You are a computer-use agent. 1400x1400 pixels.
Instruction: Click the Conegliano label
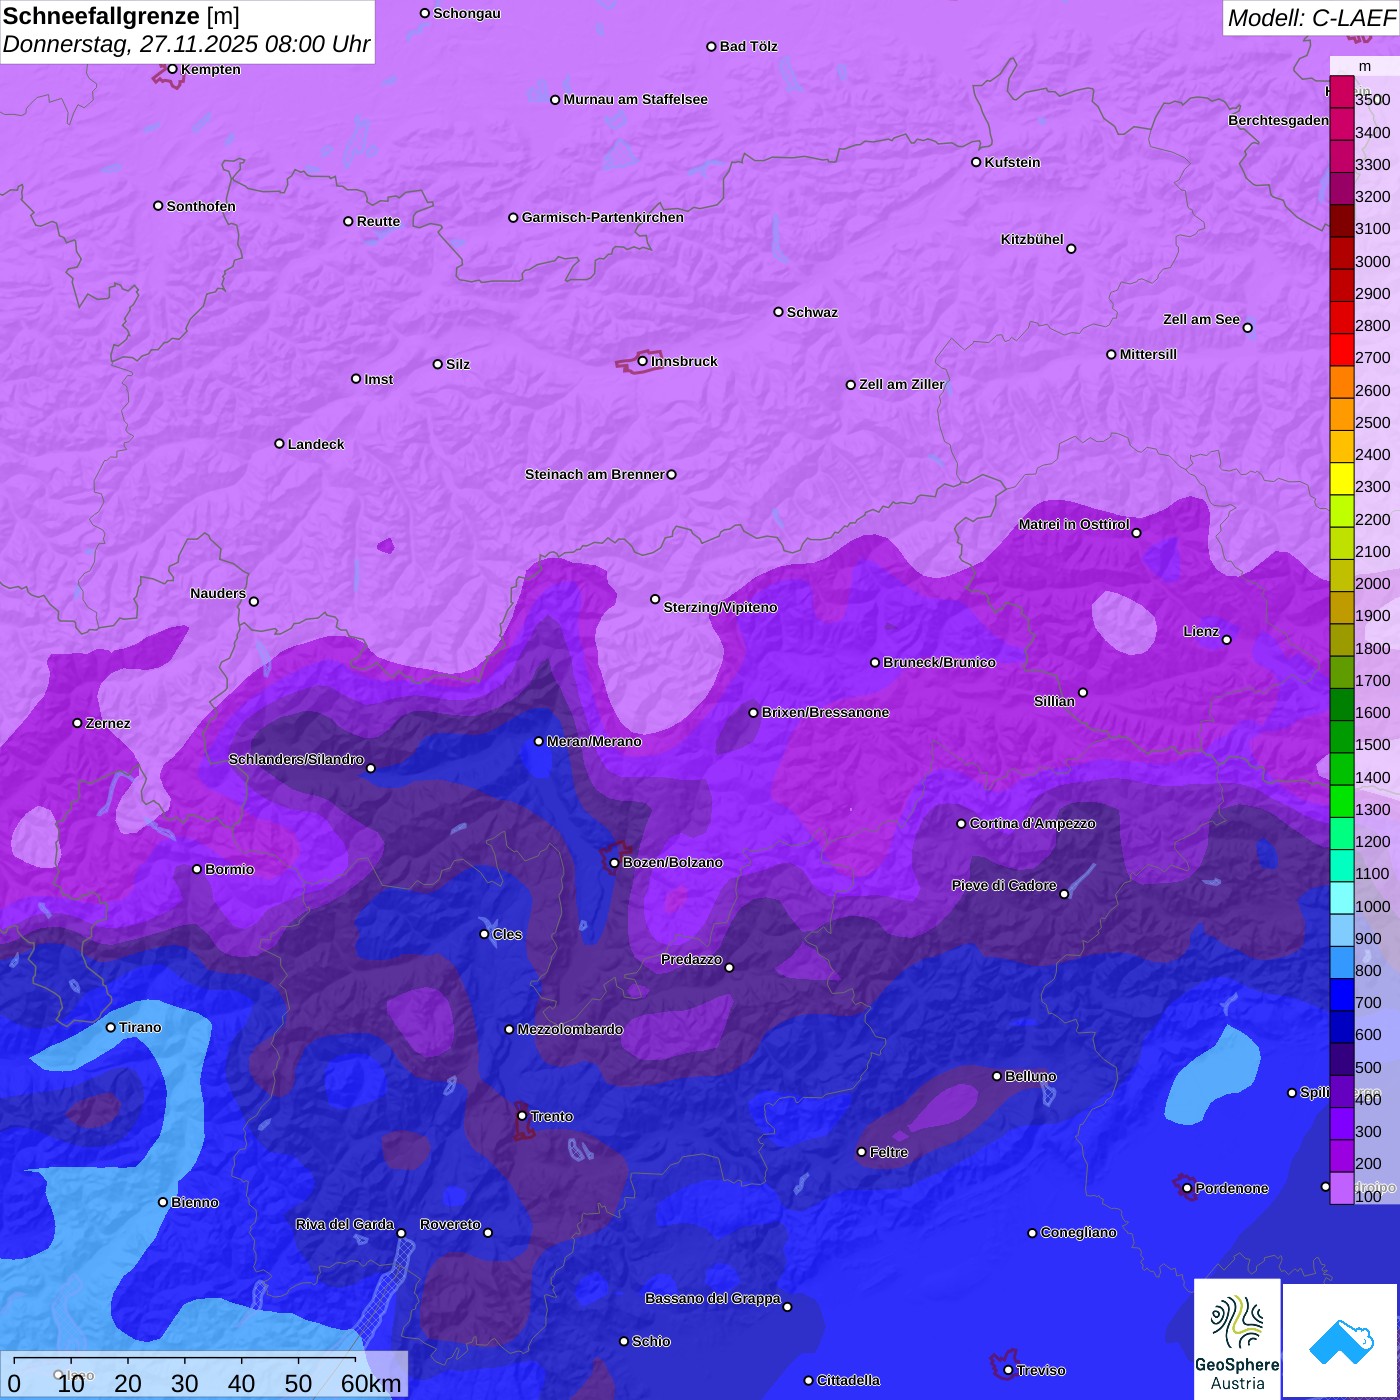click(1078, 1232)
